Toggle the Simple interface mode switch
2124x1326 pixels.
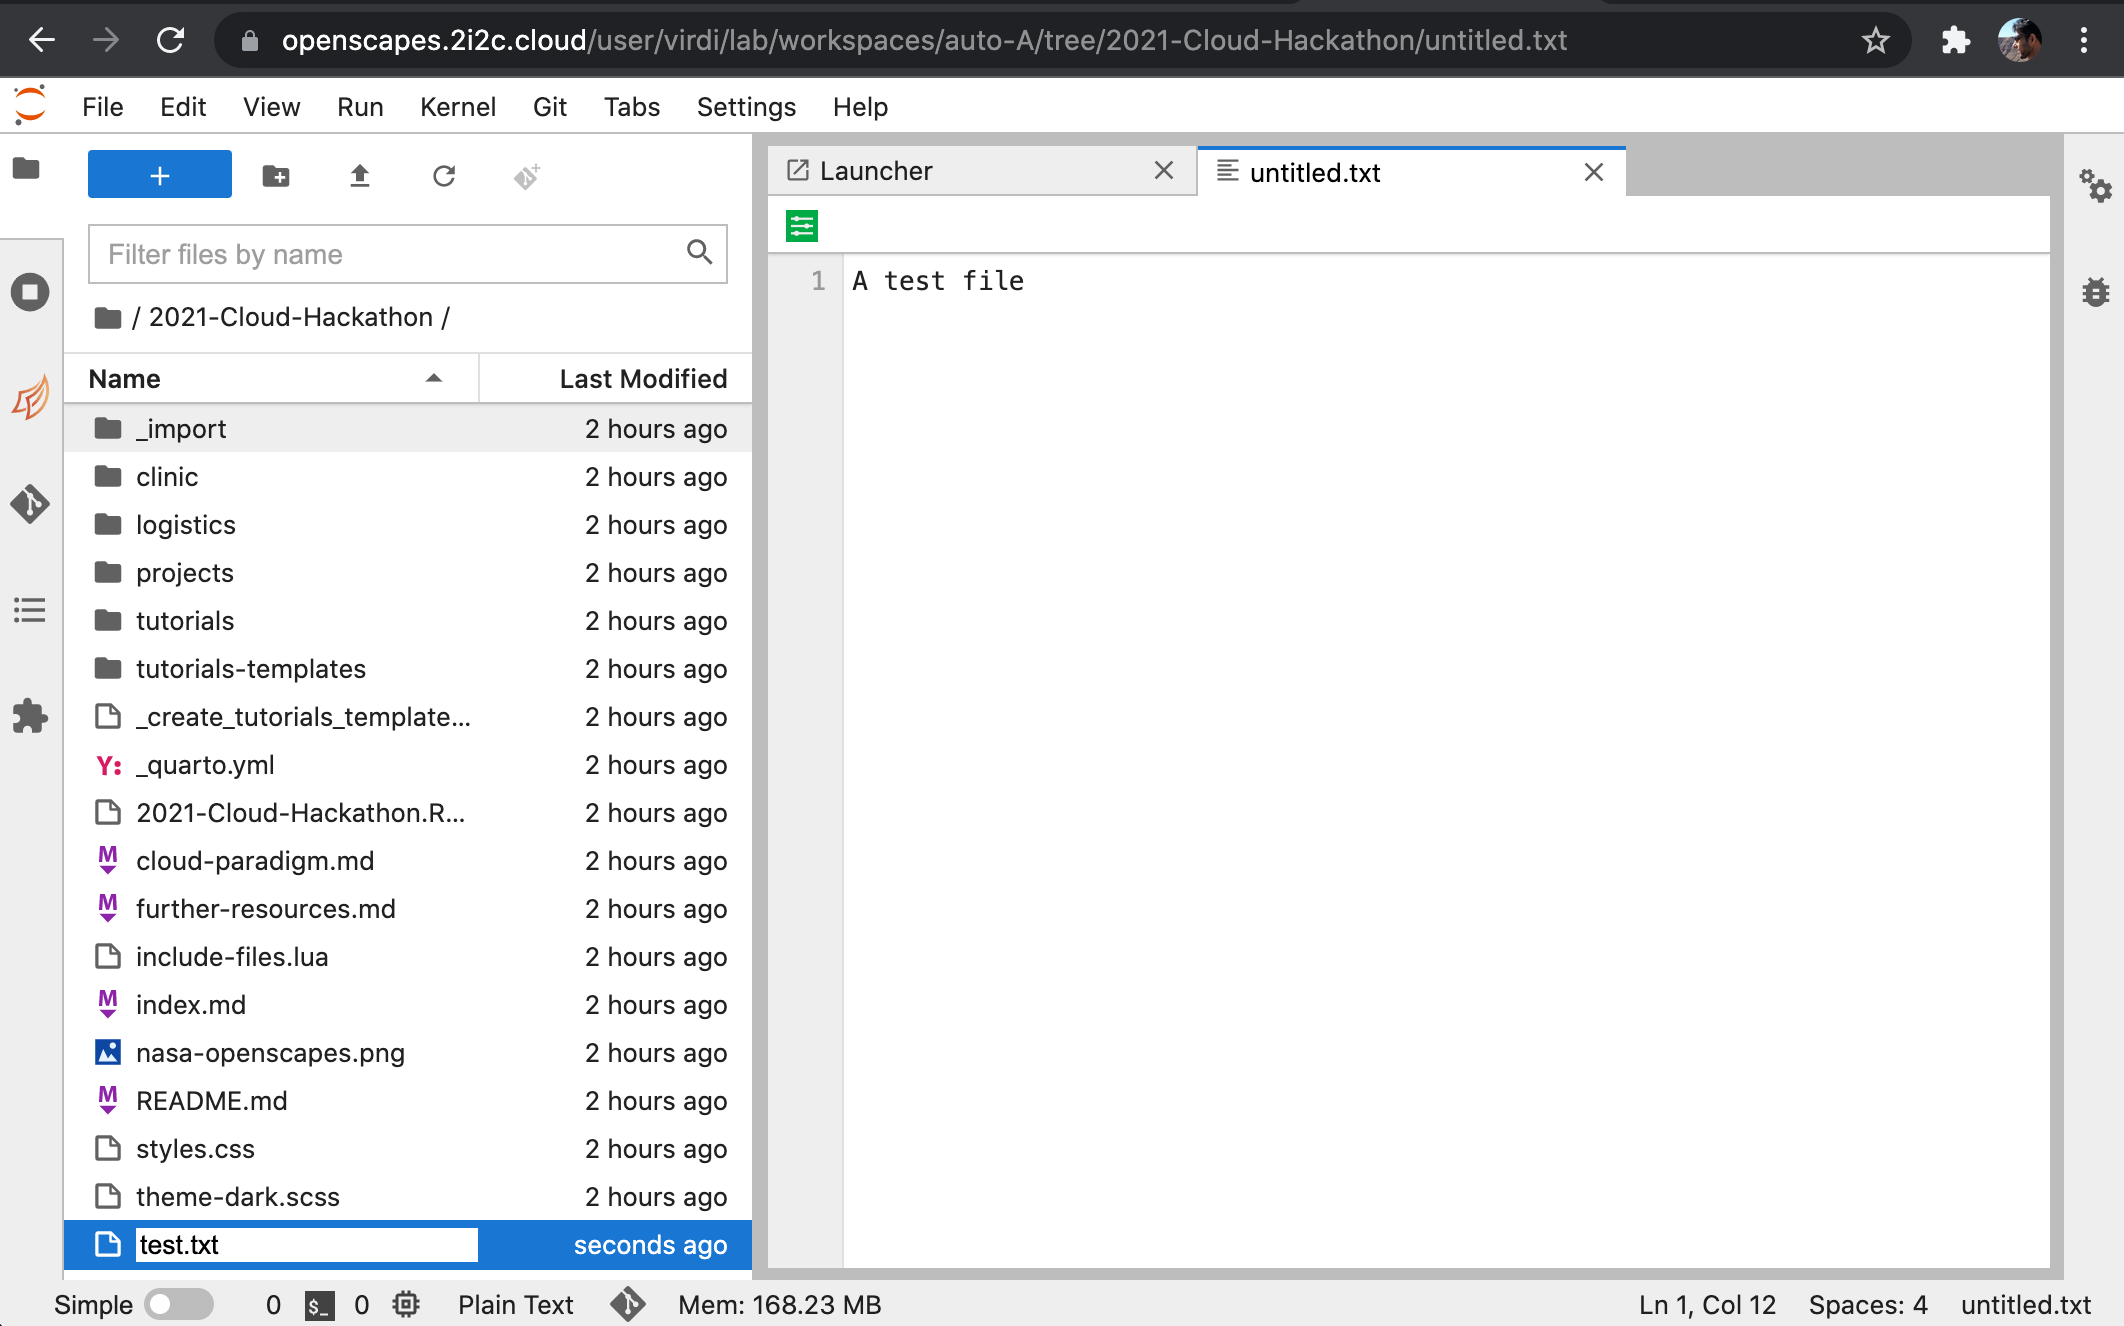[178, 1304]
